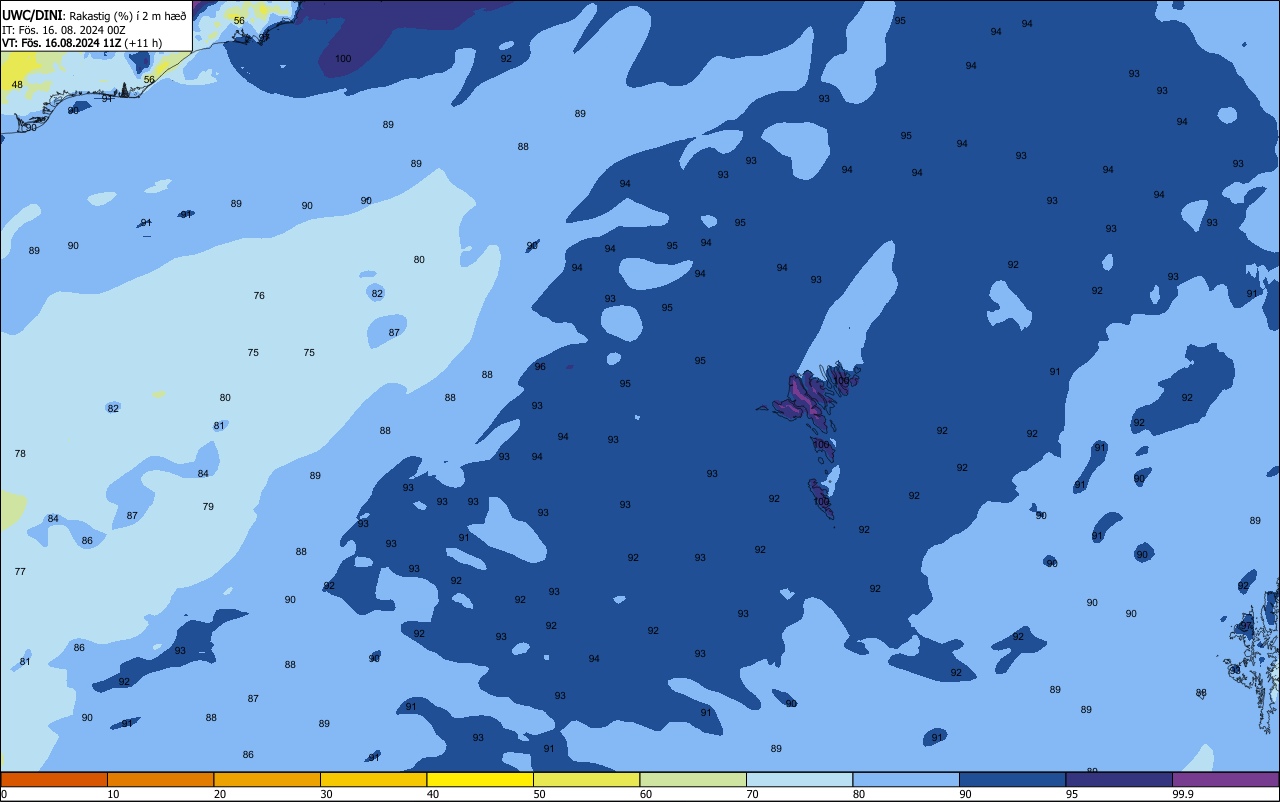Viewport: 1280px width, 802px height.
Task: Click the '99.9' legend tick label
Action: [x=1182, y=794]
